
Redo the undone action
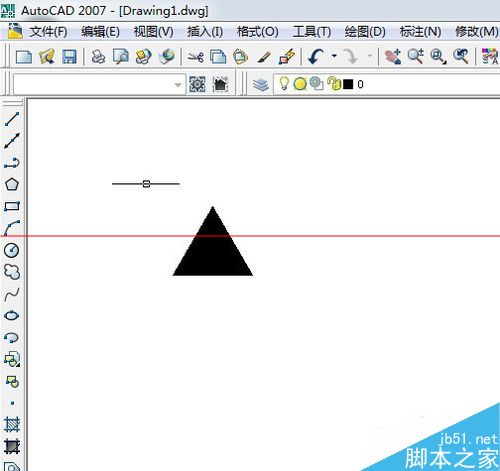pyautogui.click(x=351, y=56)
